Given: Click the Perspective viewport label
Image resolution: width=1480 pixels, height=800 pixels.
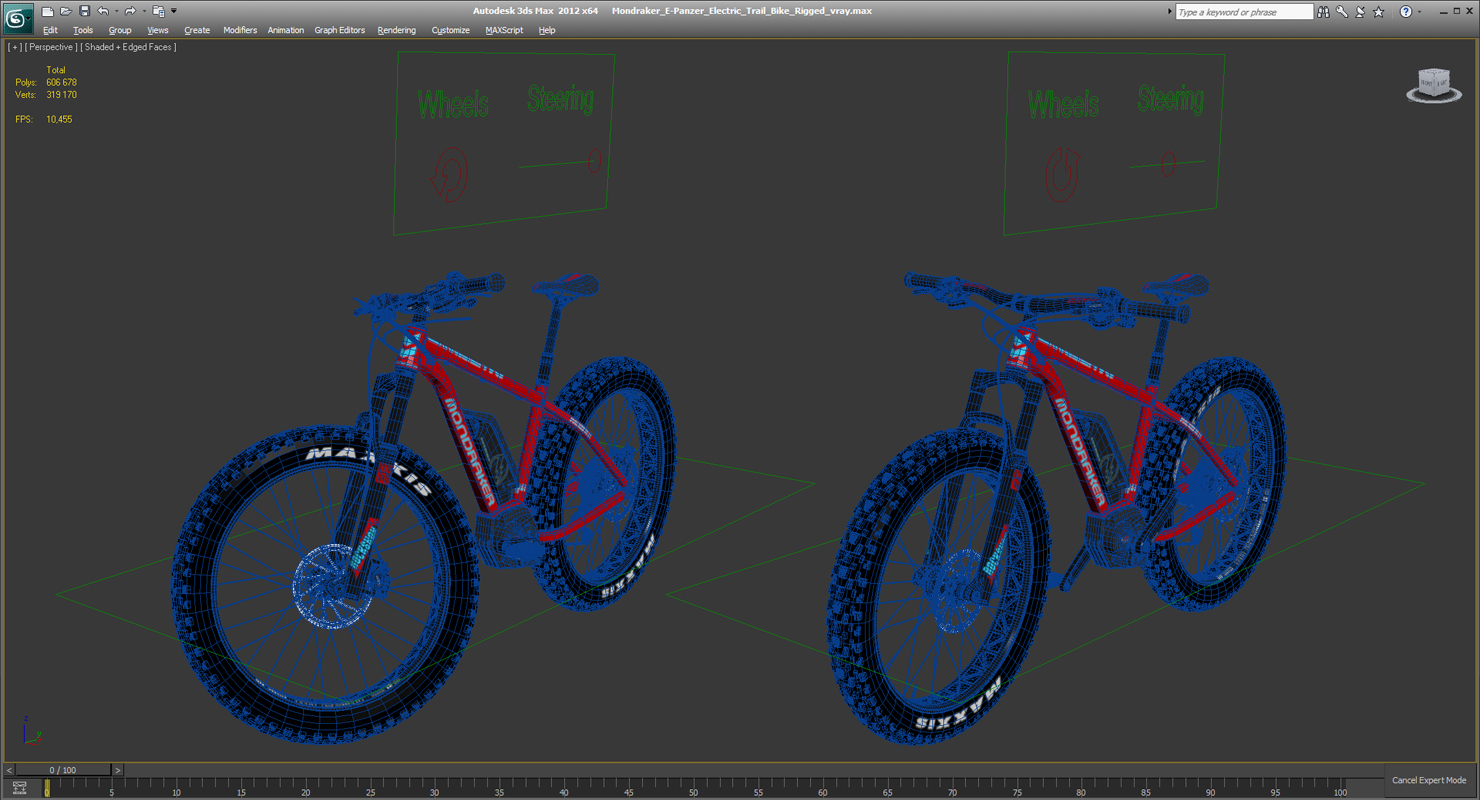Looking at the screenshot, I should click(50, 47).
